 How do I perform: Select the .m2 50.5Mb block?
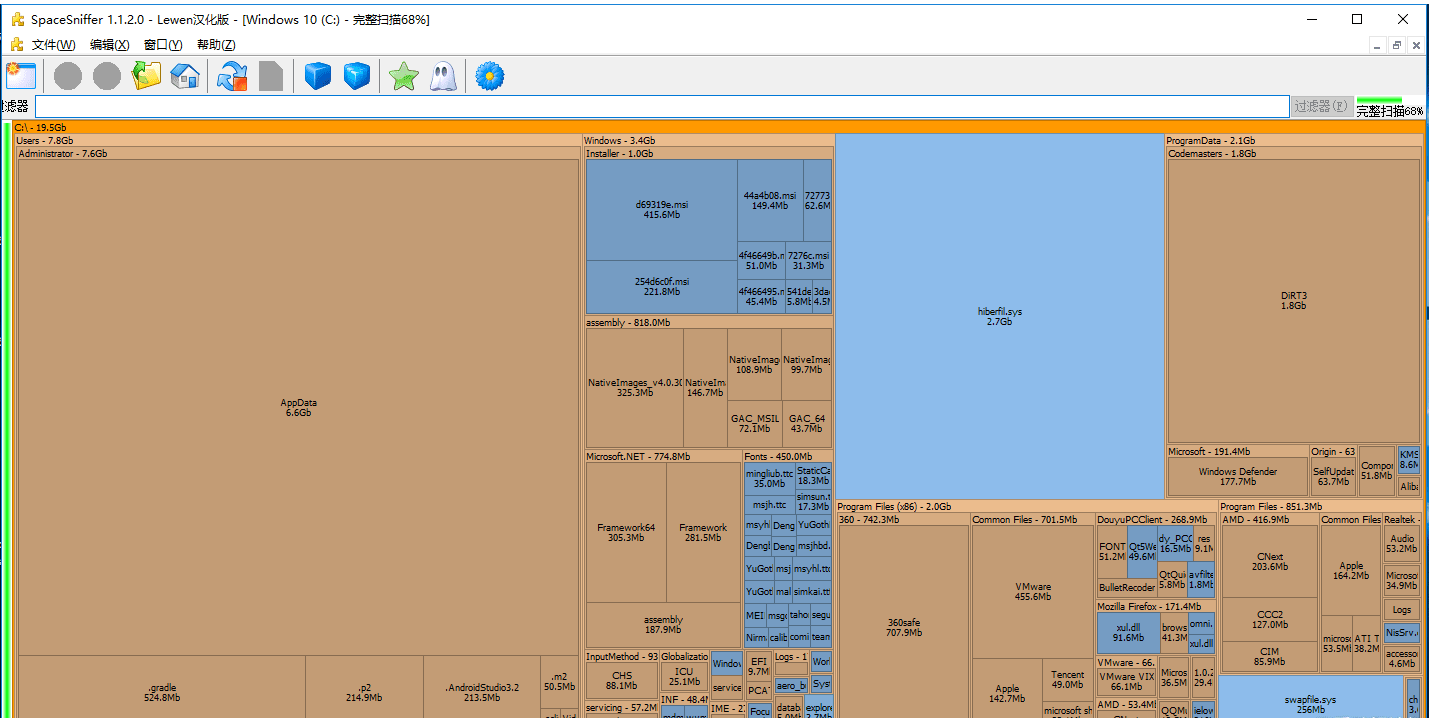(x=560, y=681)
